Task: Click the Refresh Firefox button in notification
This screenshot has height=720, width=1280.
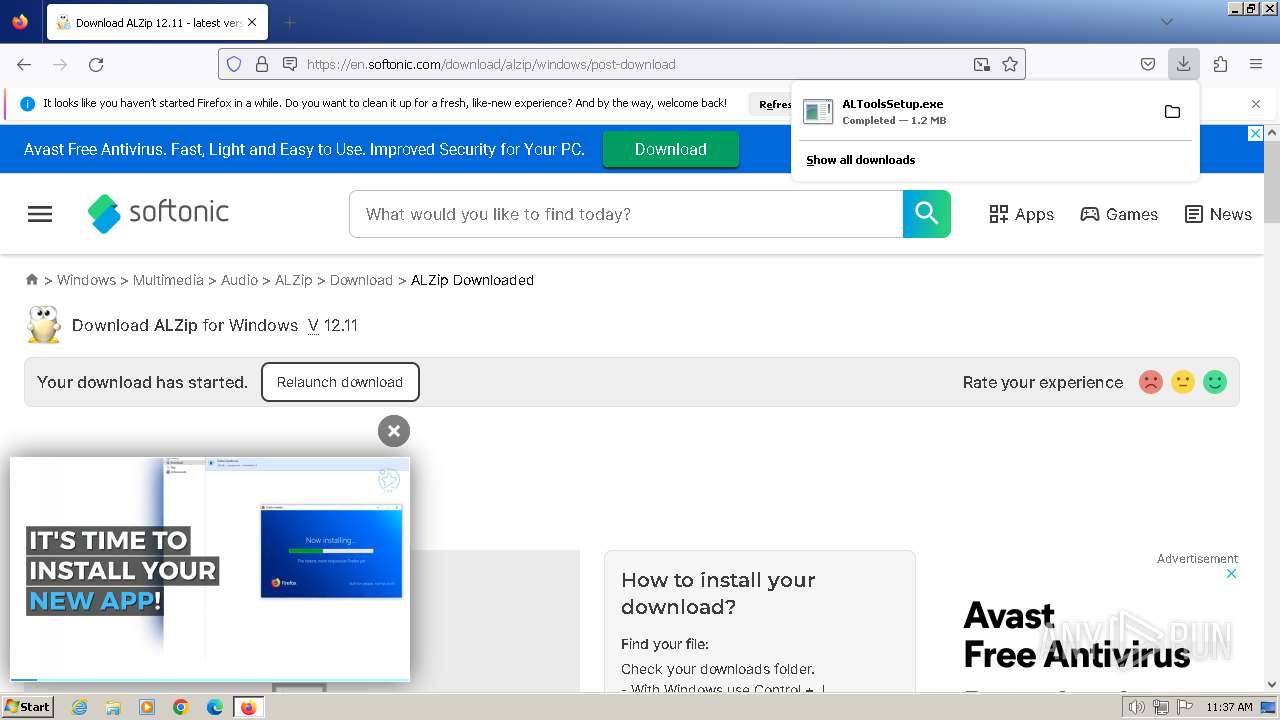Action: [x=773, y=104]
